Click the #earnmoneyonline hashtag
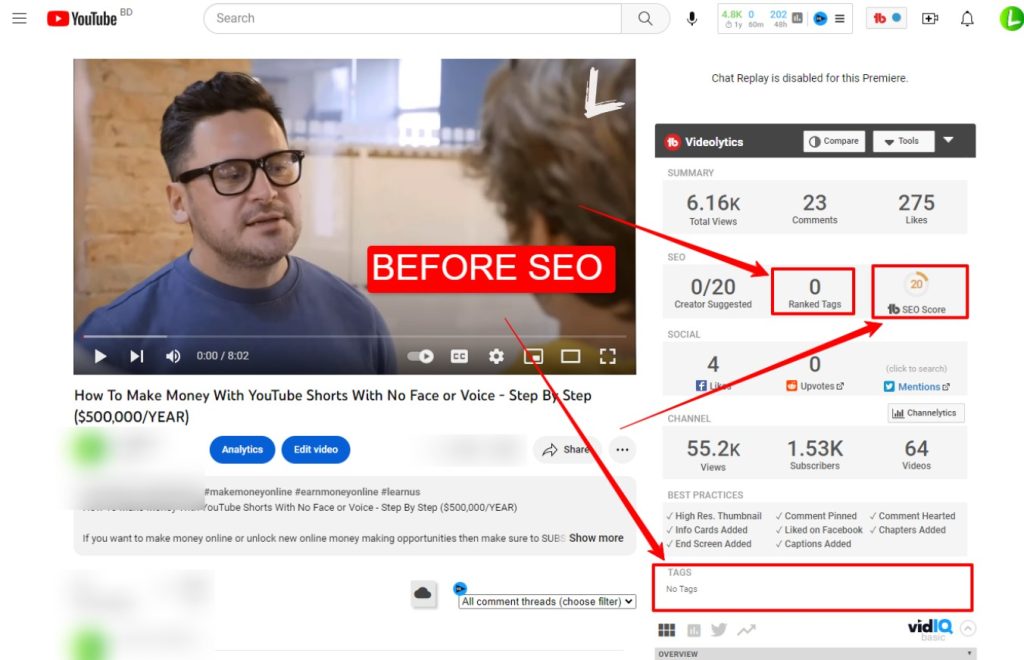Viewport: 1024px width, 660px height. 336,492
